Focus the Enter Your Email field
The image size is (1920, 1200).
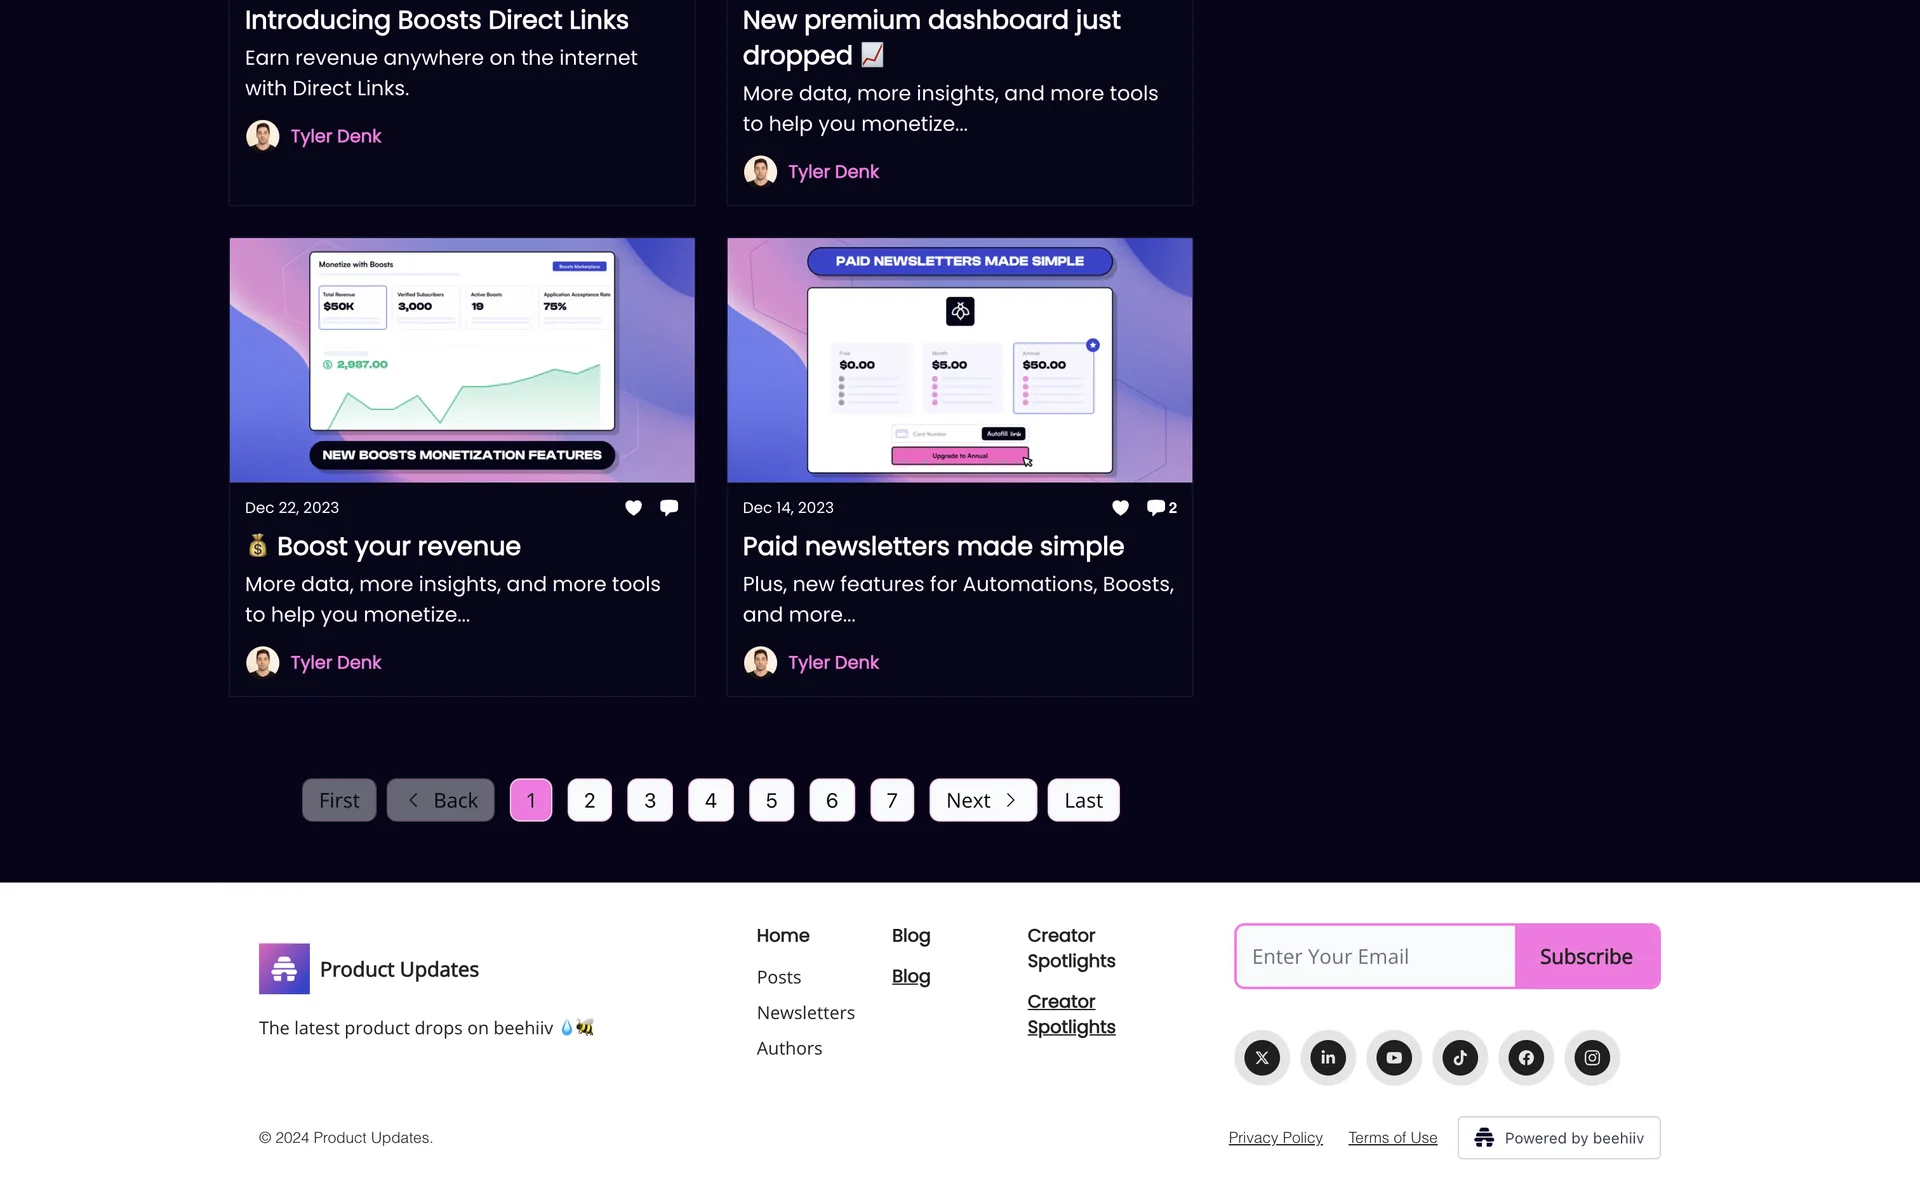1375,956
